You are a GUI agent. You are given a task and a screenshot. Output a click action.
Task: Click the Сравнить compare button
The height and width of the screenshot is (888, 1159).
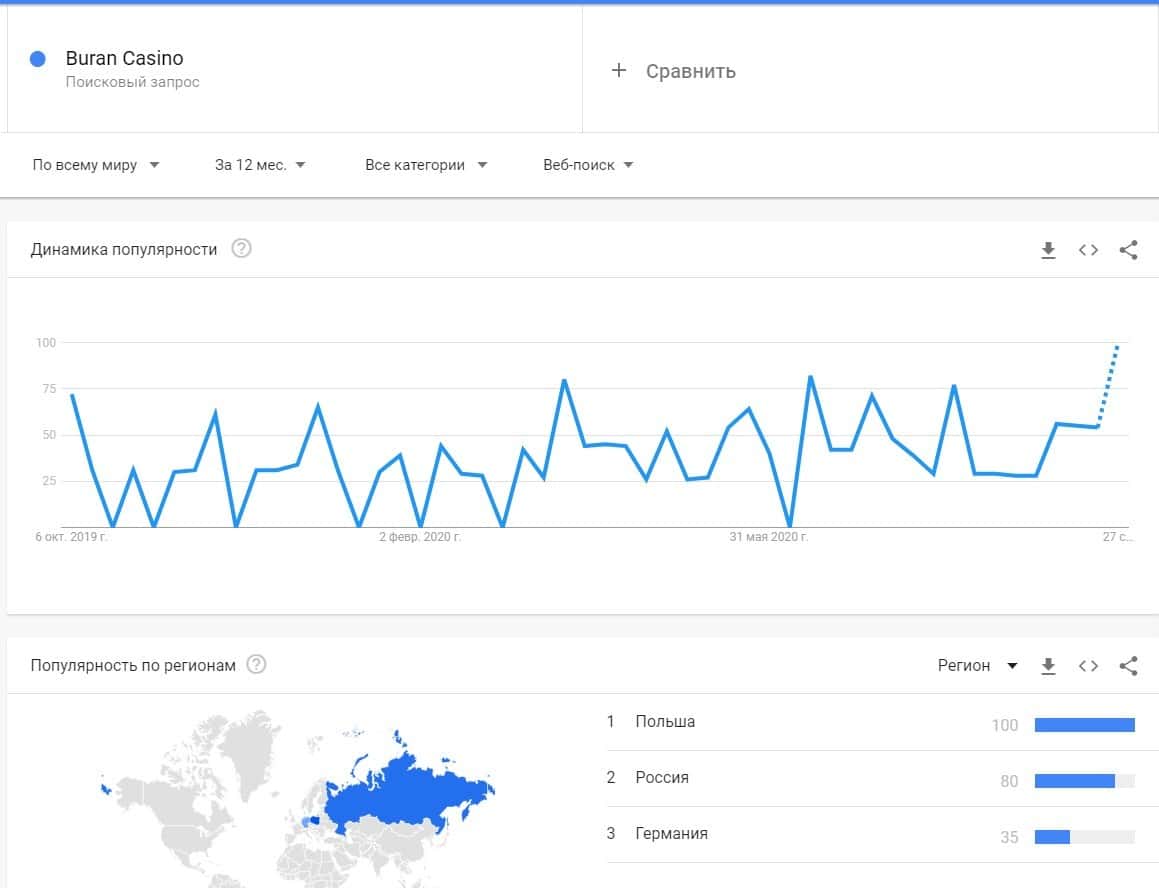(x=690, y=71)
